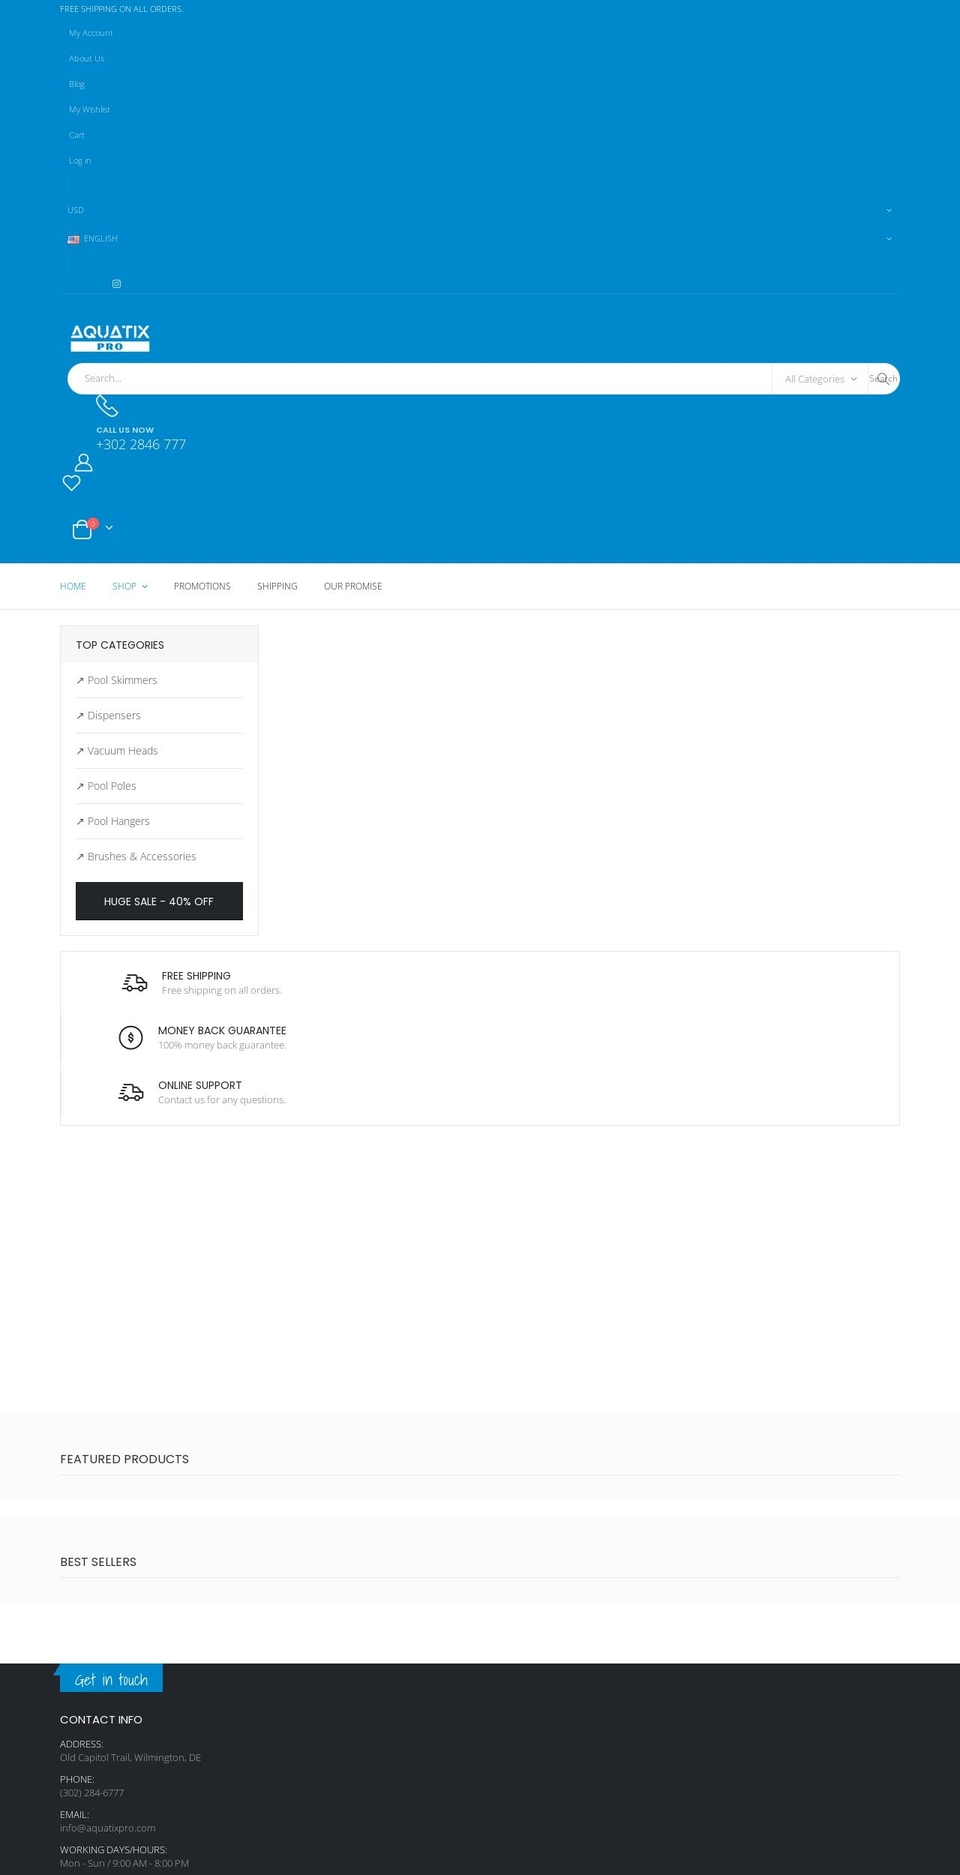Viewport: 960px width, 1875px height.
Task: Click the US flag language icon
Action: pyautogui.click(x=73, y=239)
